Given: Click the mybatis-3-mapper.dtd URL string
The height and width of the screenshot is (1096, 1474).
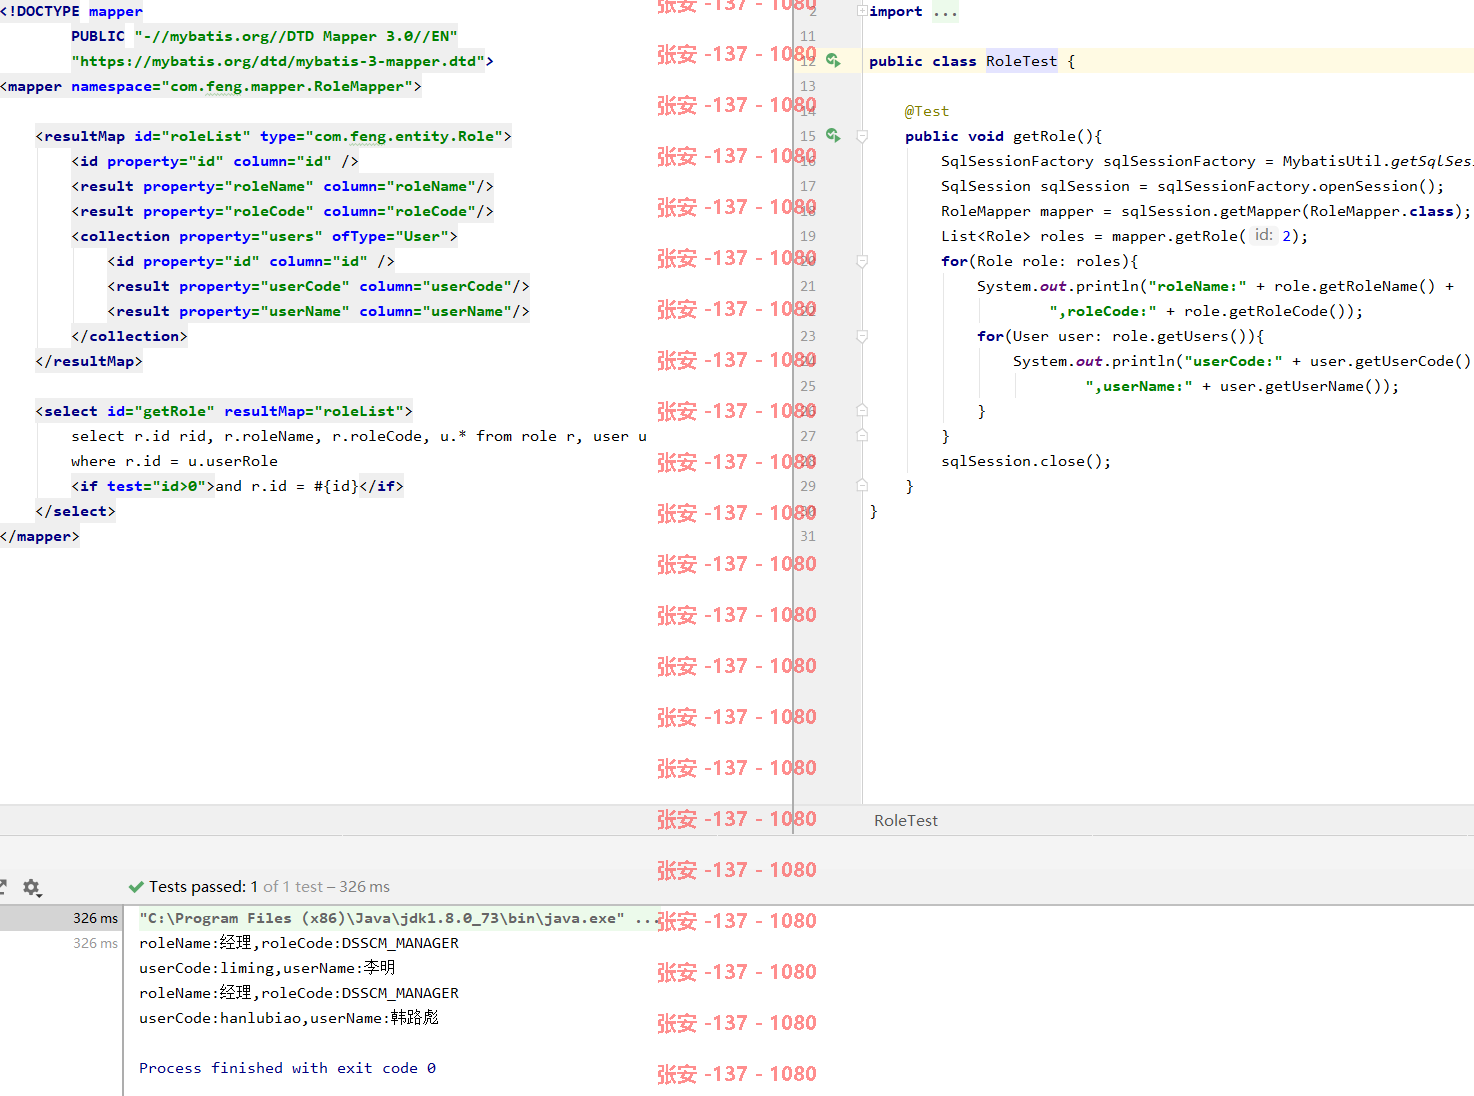Looking at the screenshot, I should tap(278, 61).
